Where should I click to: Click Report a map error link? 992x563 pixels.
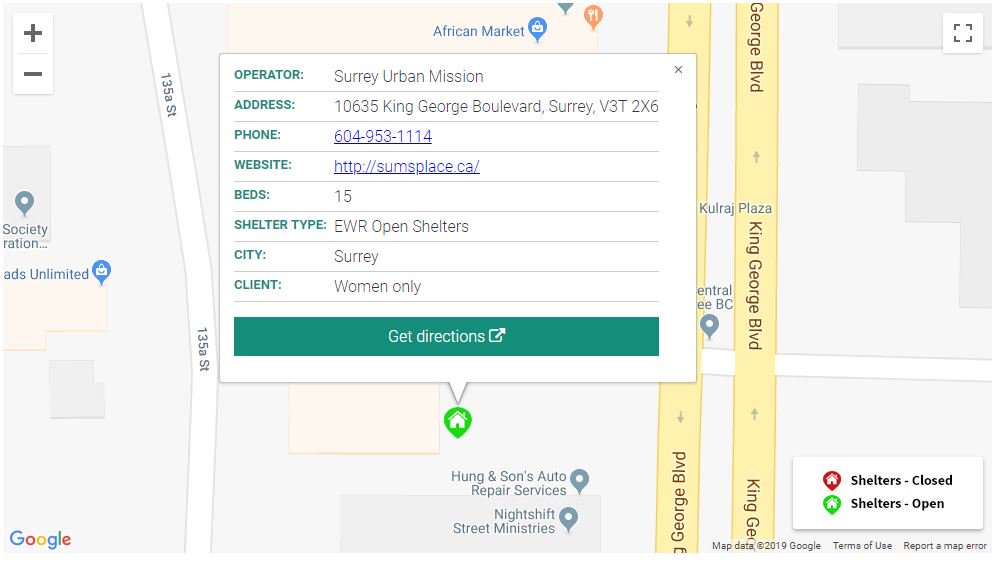(945, 545)
